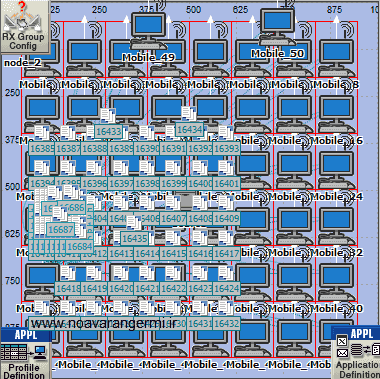Click the packet icon above label 16434
Image resolution: width=380 pixels, height=379 pixels.
tap(189, 114)
